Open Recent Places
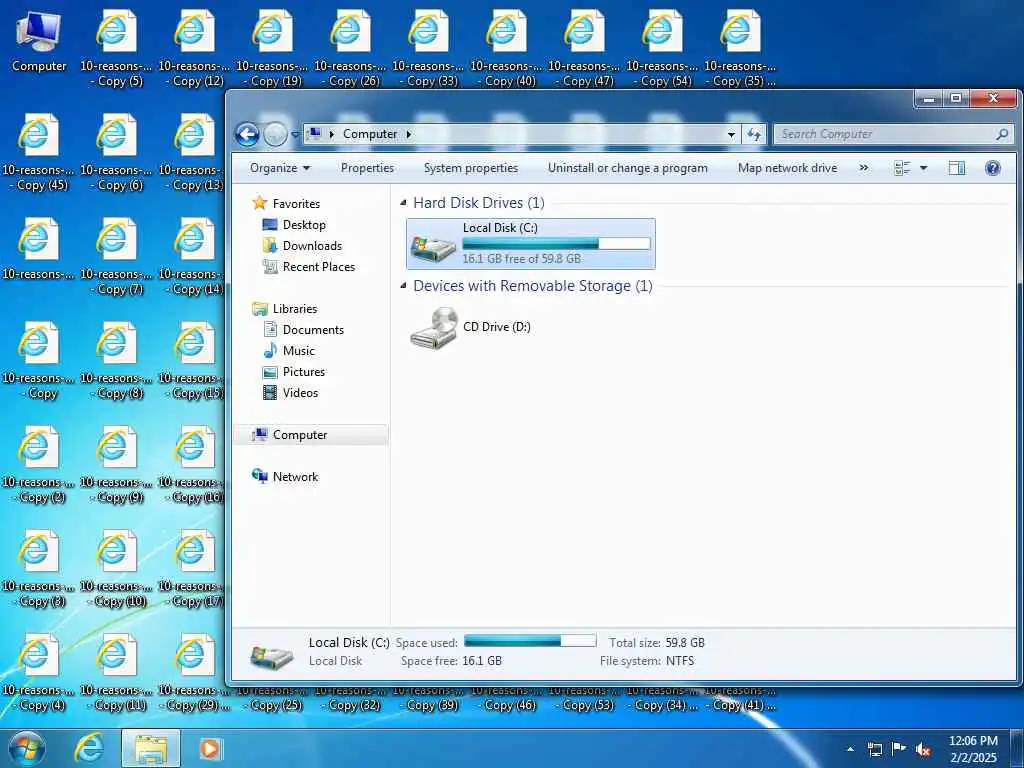 coord(309,266)
